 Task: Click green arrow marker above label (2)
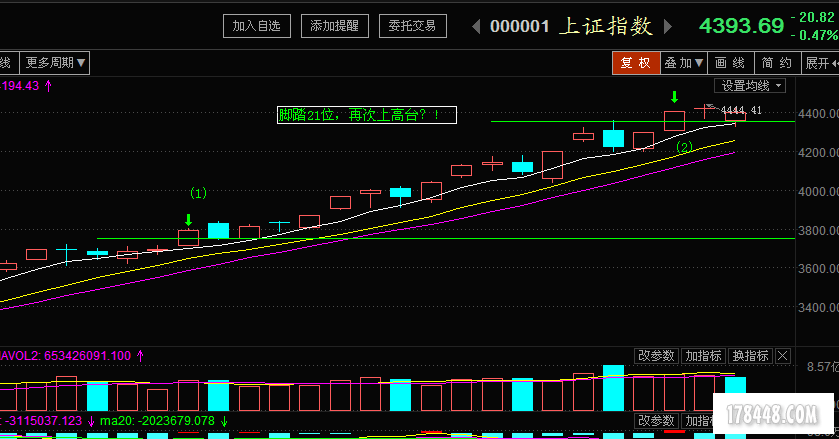(674, 97)
